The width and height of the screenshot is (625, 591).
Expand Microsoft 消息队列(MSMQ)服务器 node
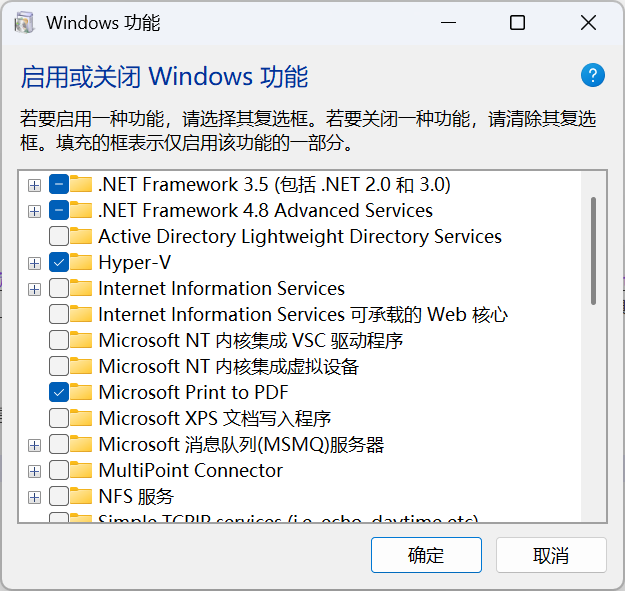click(35, 445)
